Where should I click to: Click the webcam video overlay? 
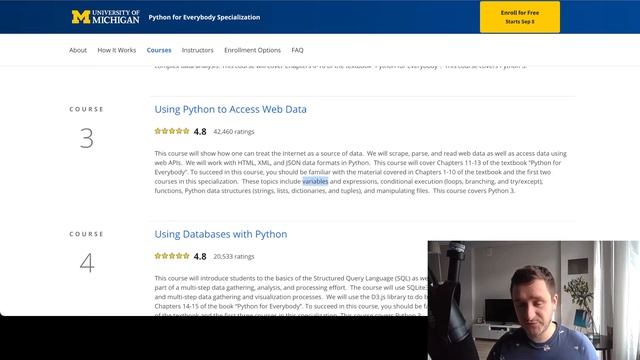[533, 300]
